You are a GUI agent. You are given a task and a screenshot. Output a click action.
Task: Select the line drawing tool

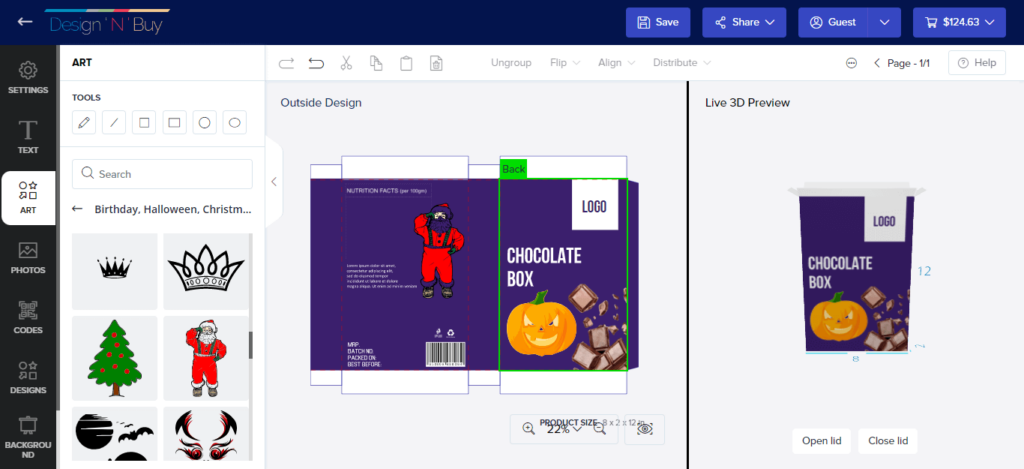click(114, 122)
